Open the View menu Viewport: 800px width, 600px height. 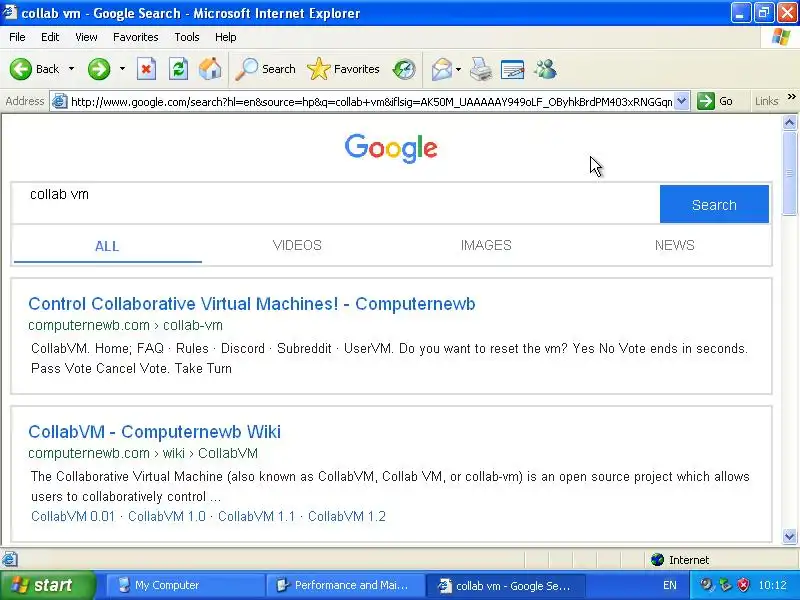click(86, 37)
